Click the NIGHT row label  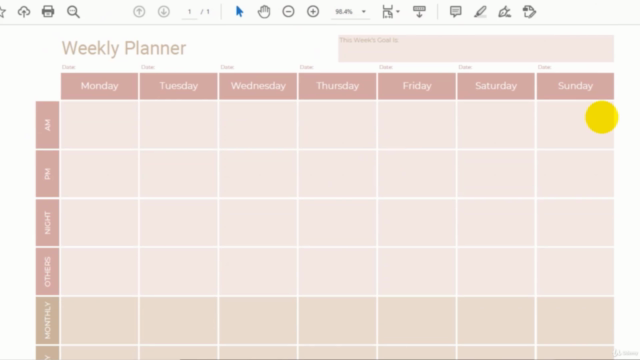[x=47, y=222]
